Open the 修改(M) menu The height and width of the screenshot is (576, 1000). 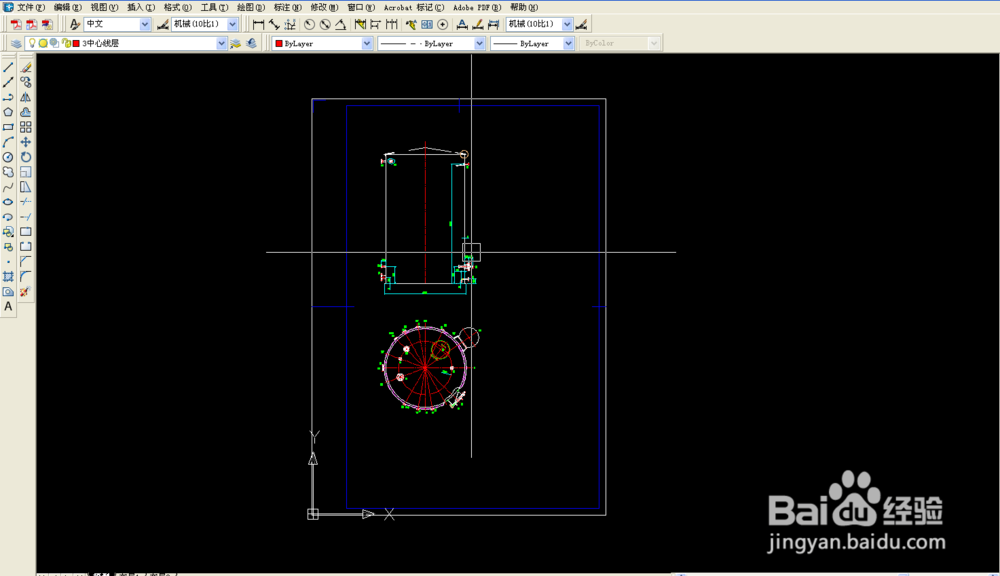pos(324,7)
